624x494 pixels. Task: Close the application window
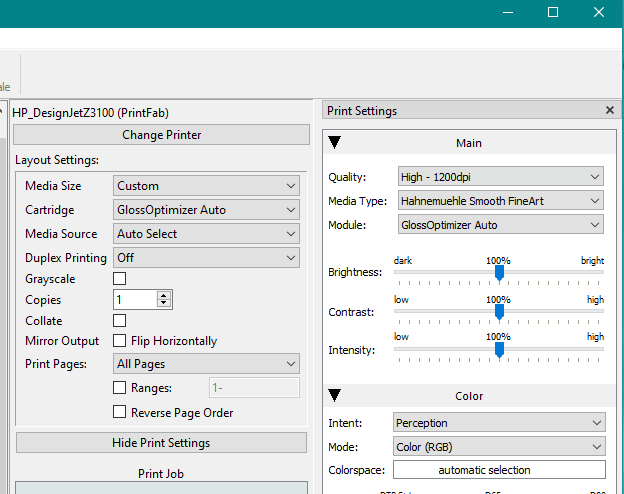(x=599, y=13)
